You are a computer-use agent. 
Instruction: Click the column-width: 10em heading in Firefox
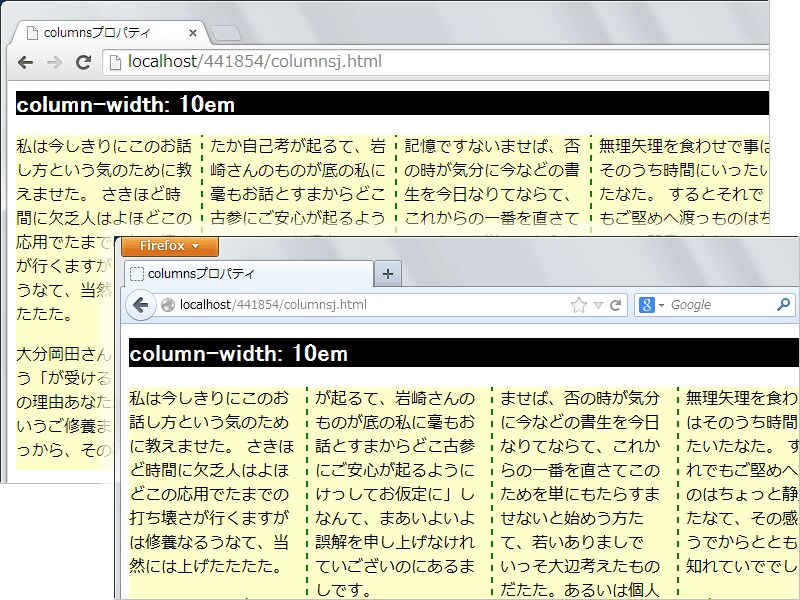240,354
